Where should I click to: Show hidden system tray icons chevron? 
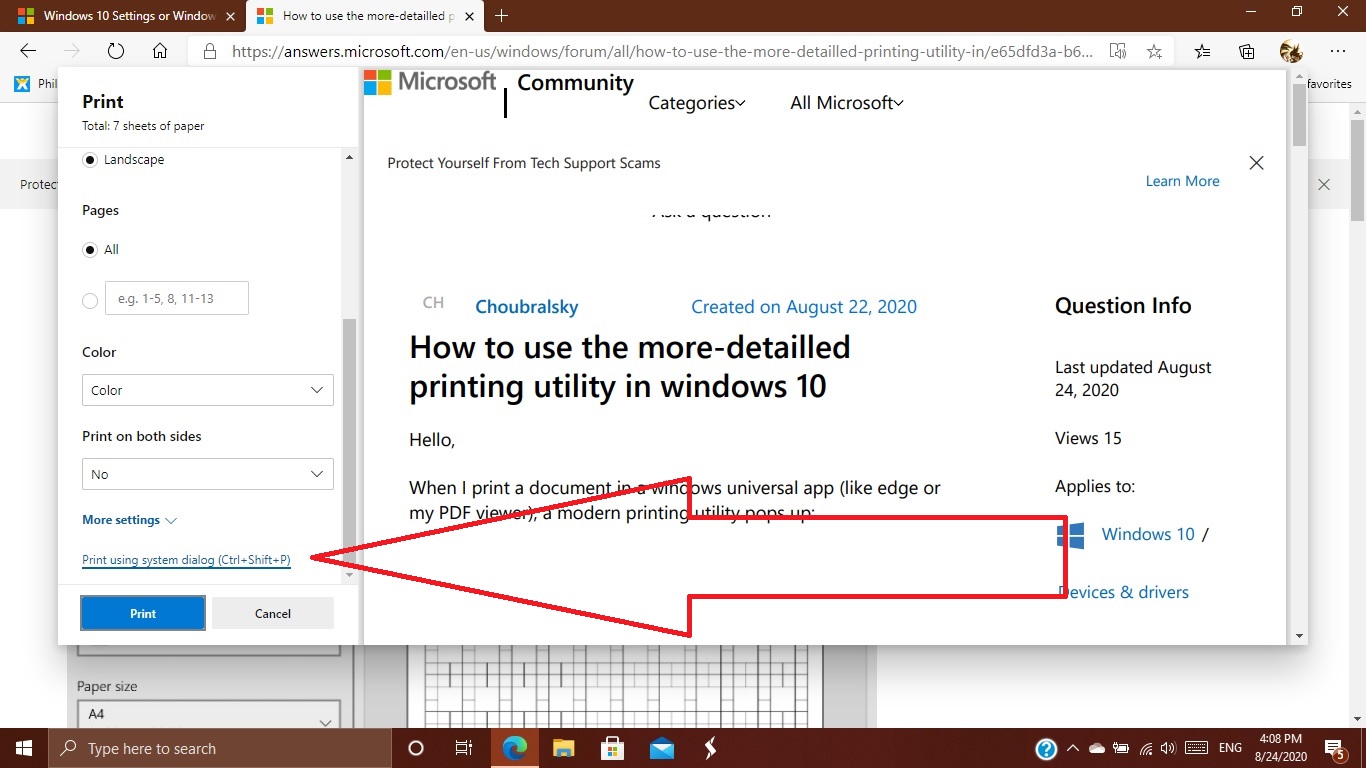[x=1073, y=748]
